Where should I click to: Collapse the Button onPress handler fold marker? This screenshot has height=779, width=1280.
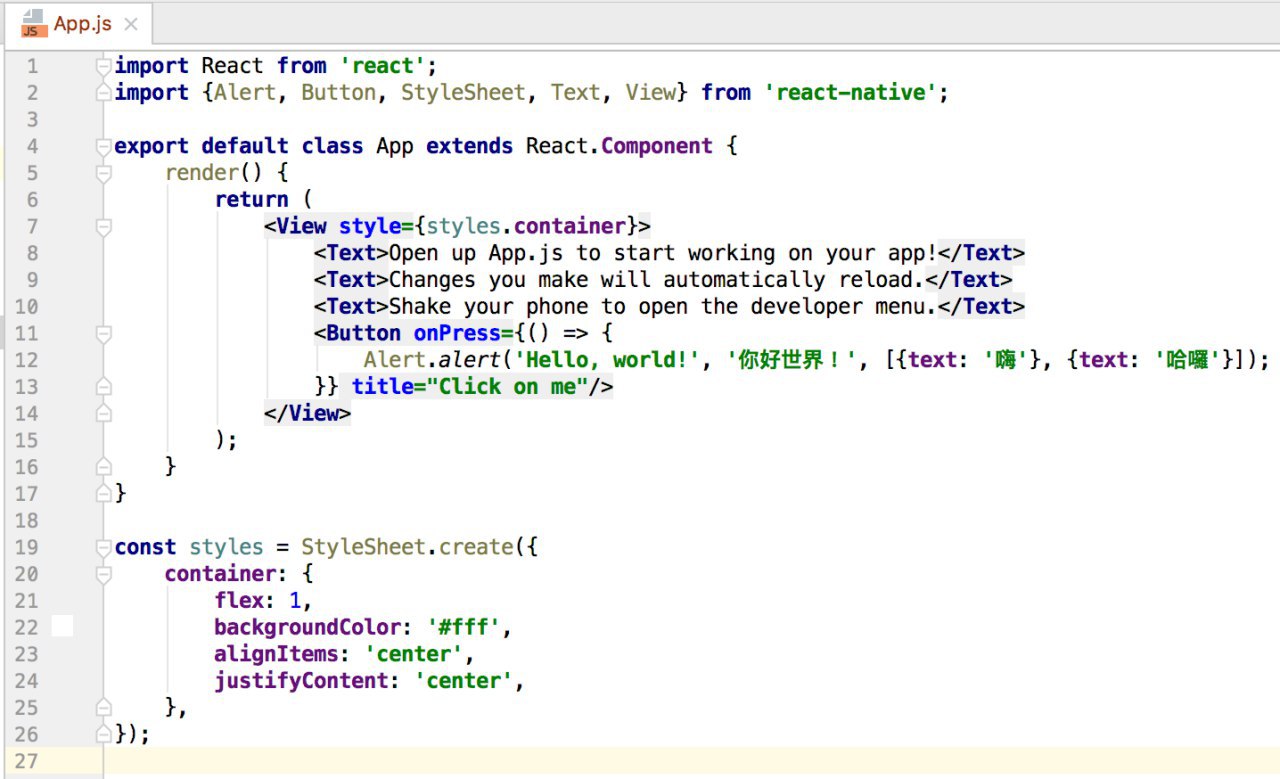[103, 333]
